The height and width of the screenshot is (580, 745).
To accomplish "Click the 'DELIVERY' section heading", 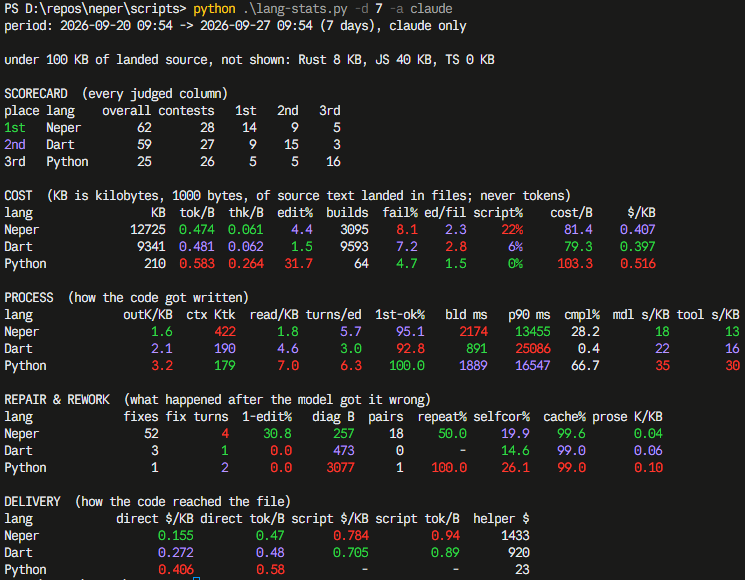I will point(32,502).
